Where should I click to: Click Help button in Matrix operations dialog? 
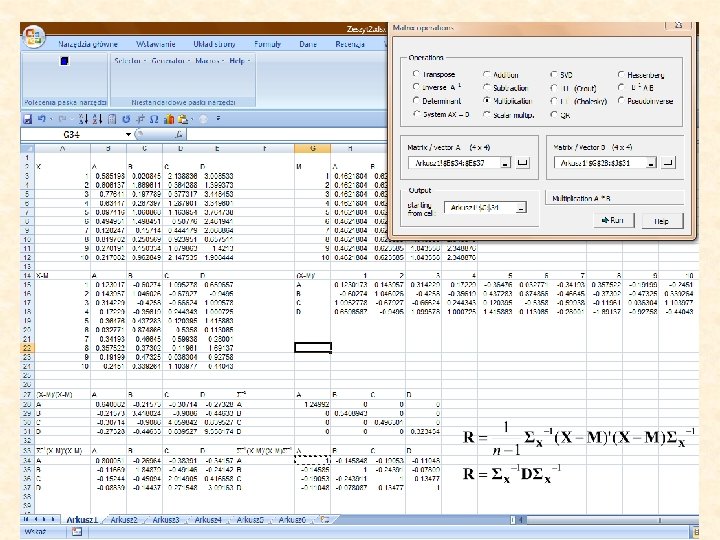662,221
